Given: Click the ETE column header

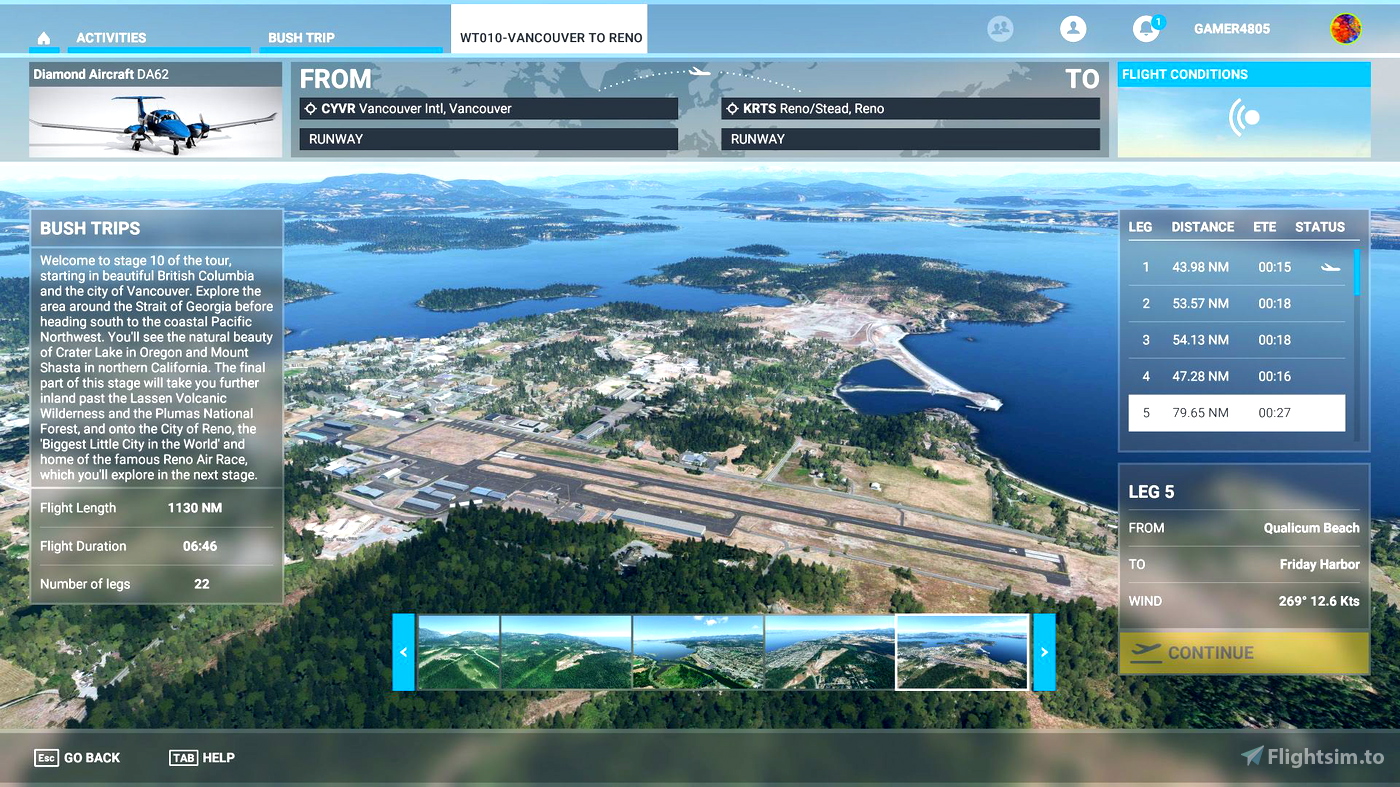Looking at the screenshot, I should tap(1265, 227).
